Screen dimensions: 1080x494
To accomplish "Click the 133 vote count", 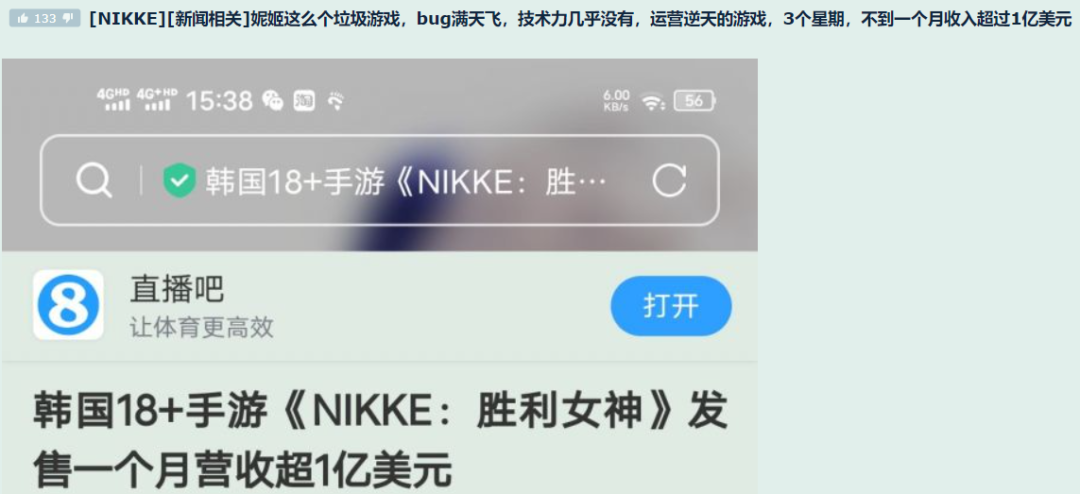I will 45,19.
